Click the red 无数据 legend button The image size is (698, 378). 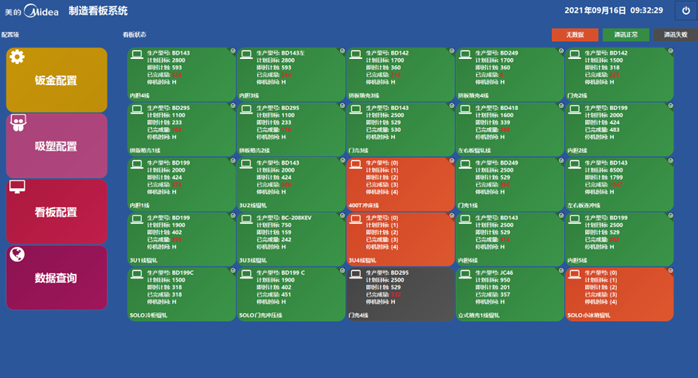pos(575,35)
